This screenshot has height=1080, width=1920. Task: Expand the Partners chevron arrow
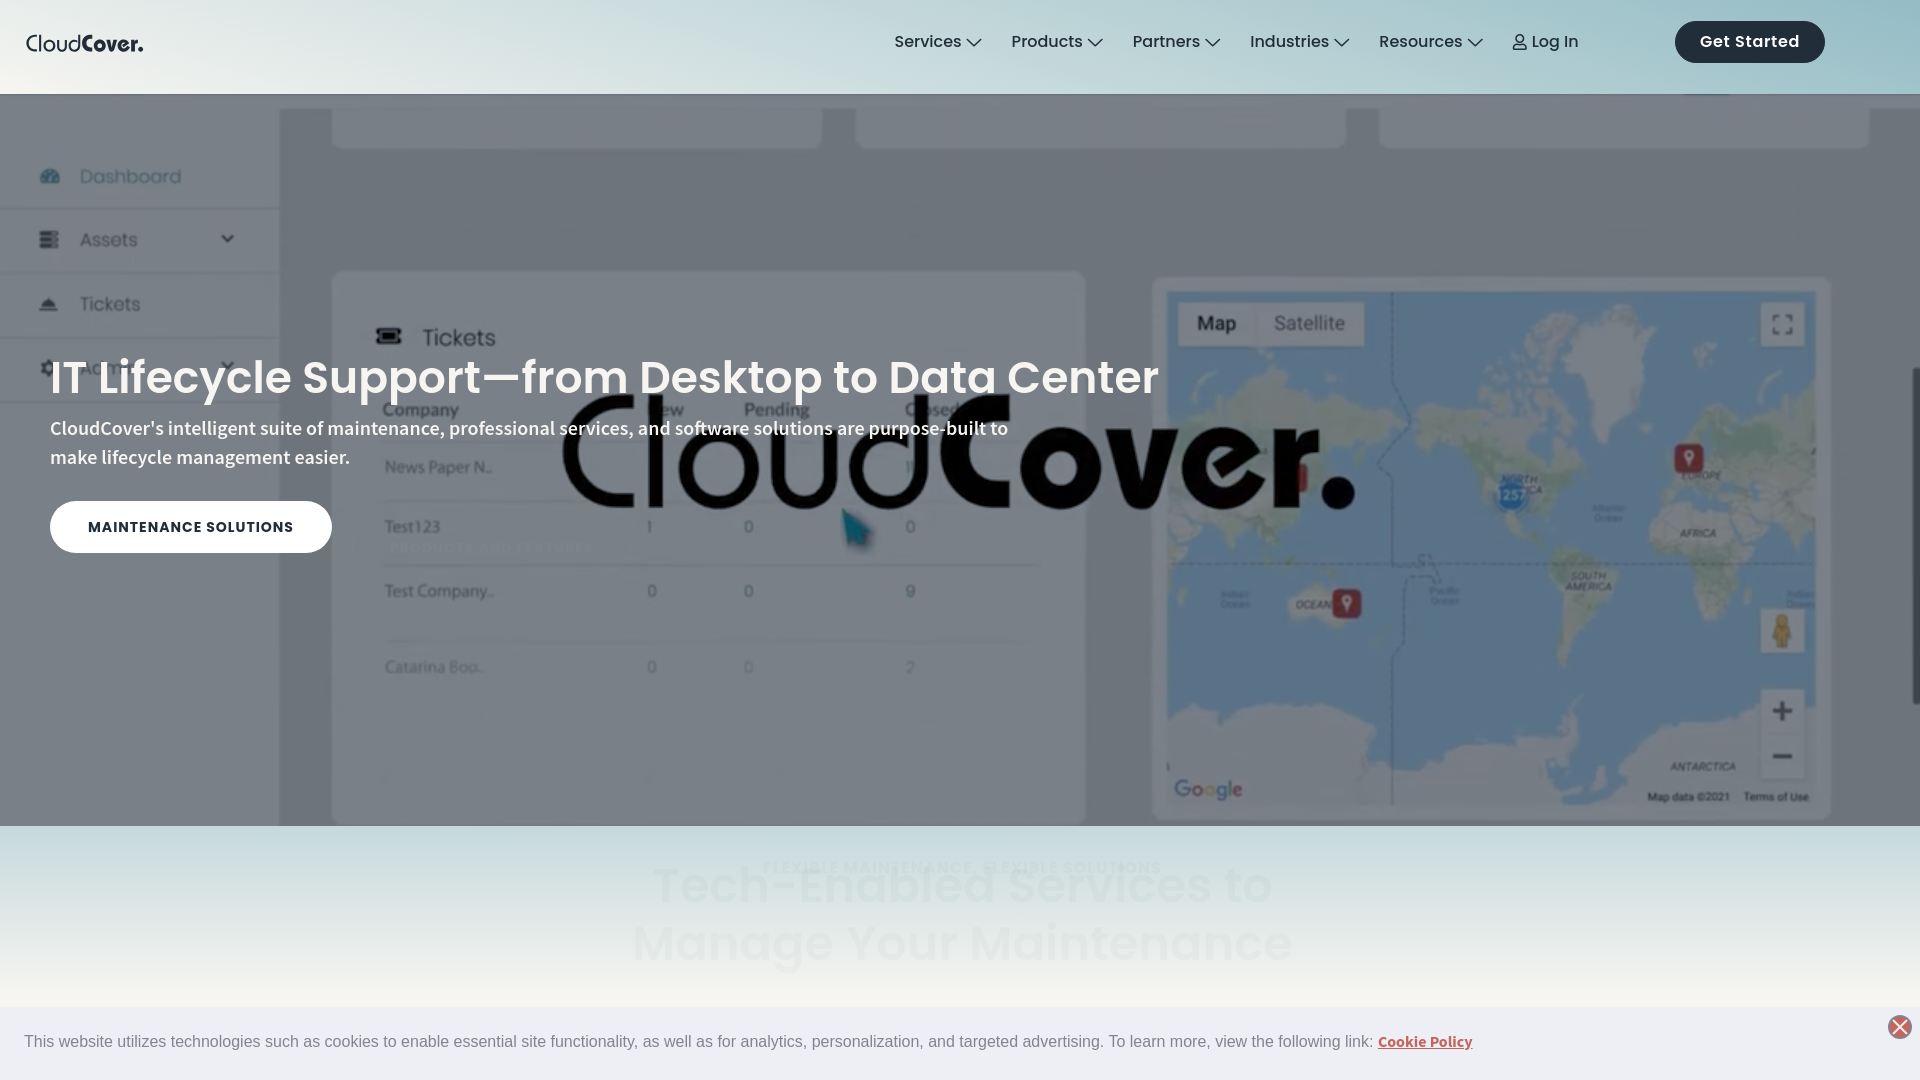tap(1213, 43)
